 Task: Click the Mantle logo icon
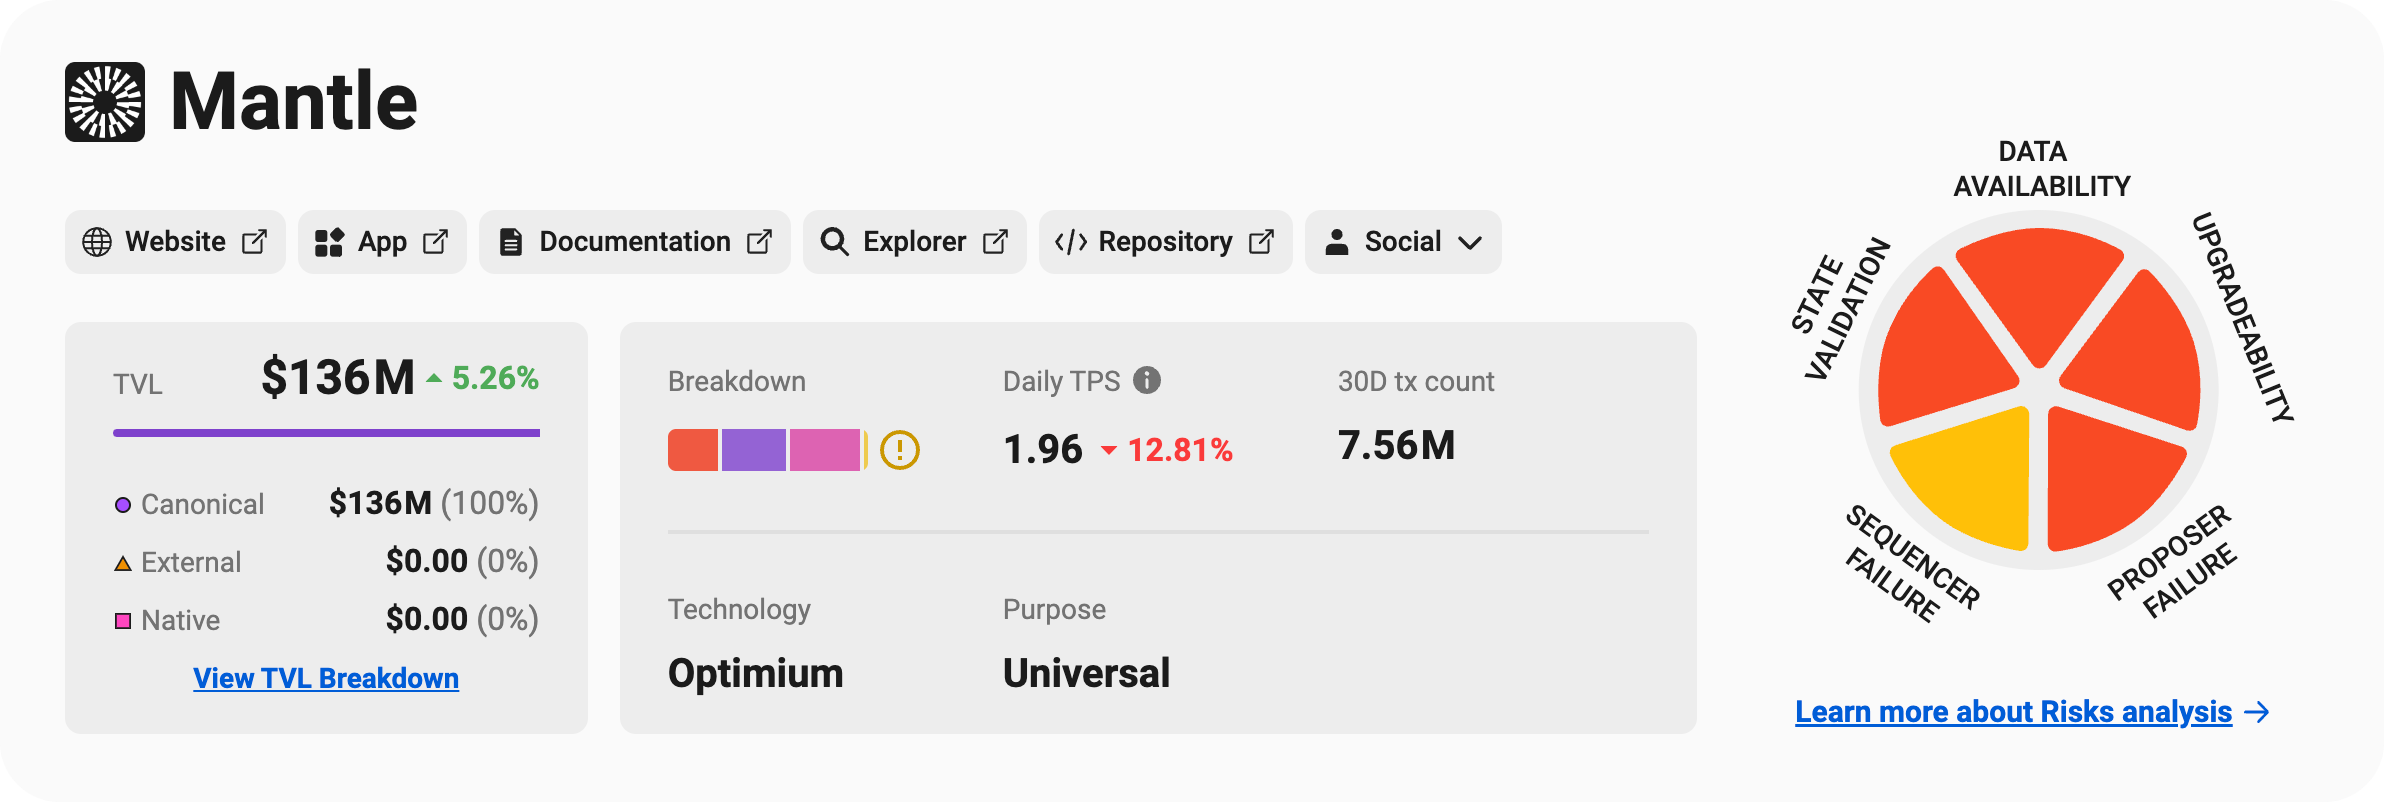(105, 102)
